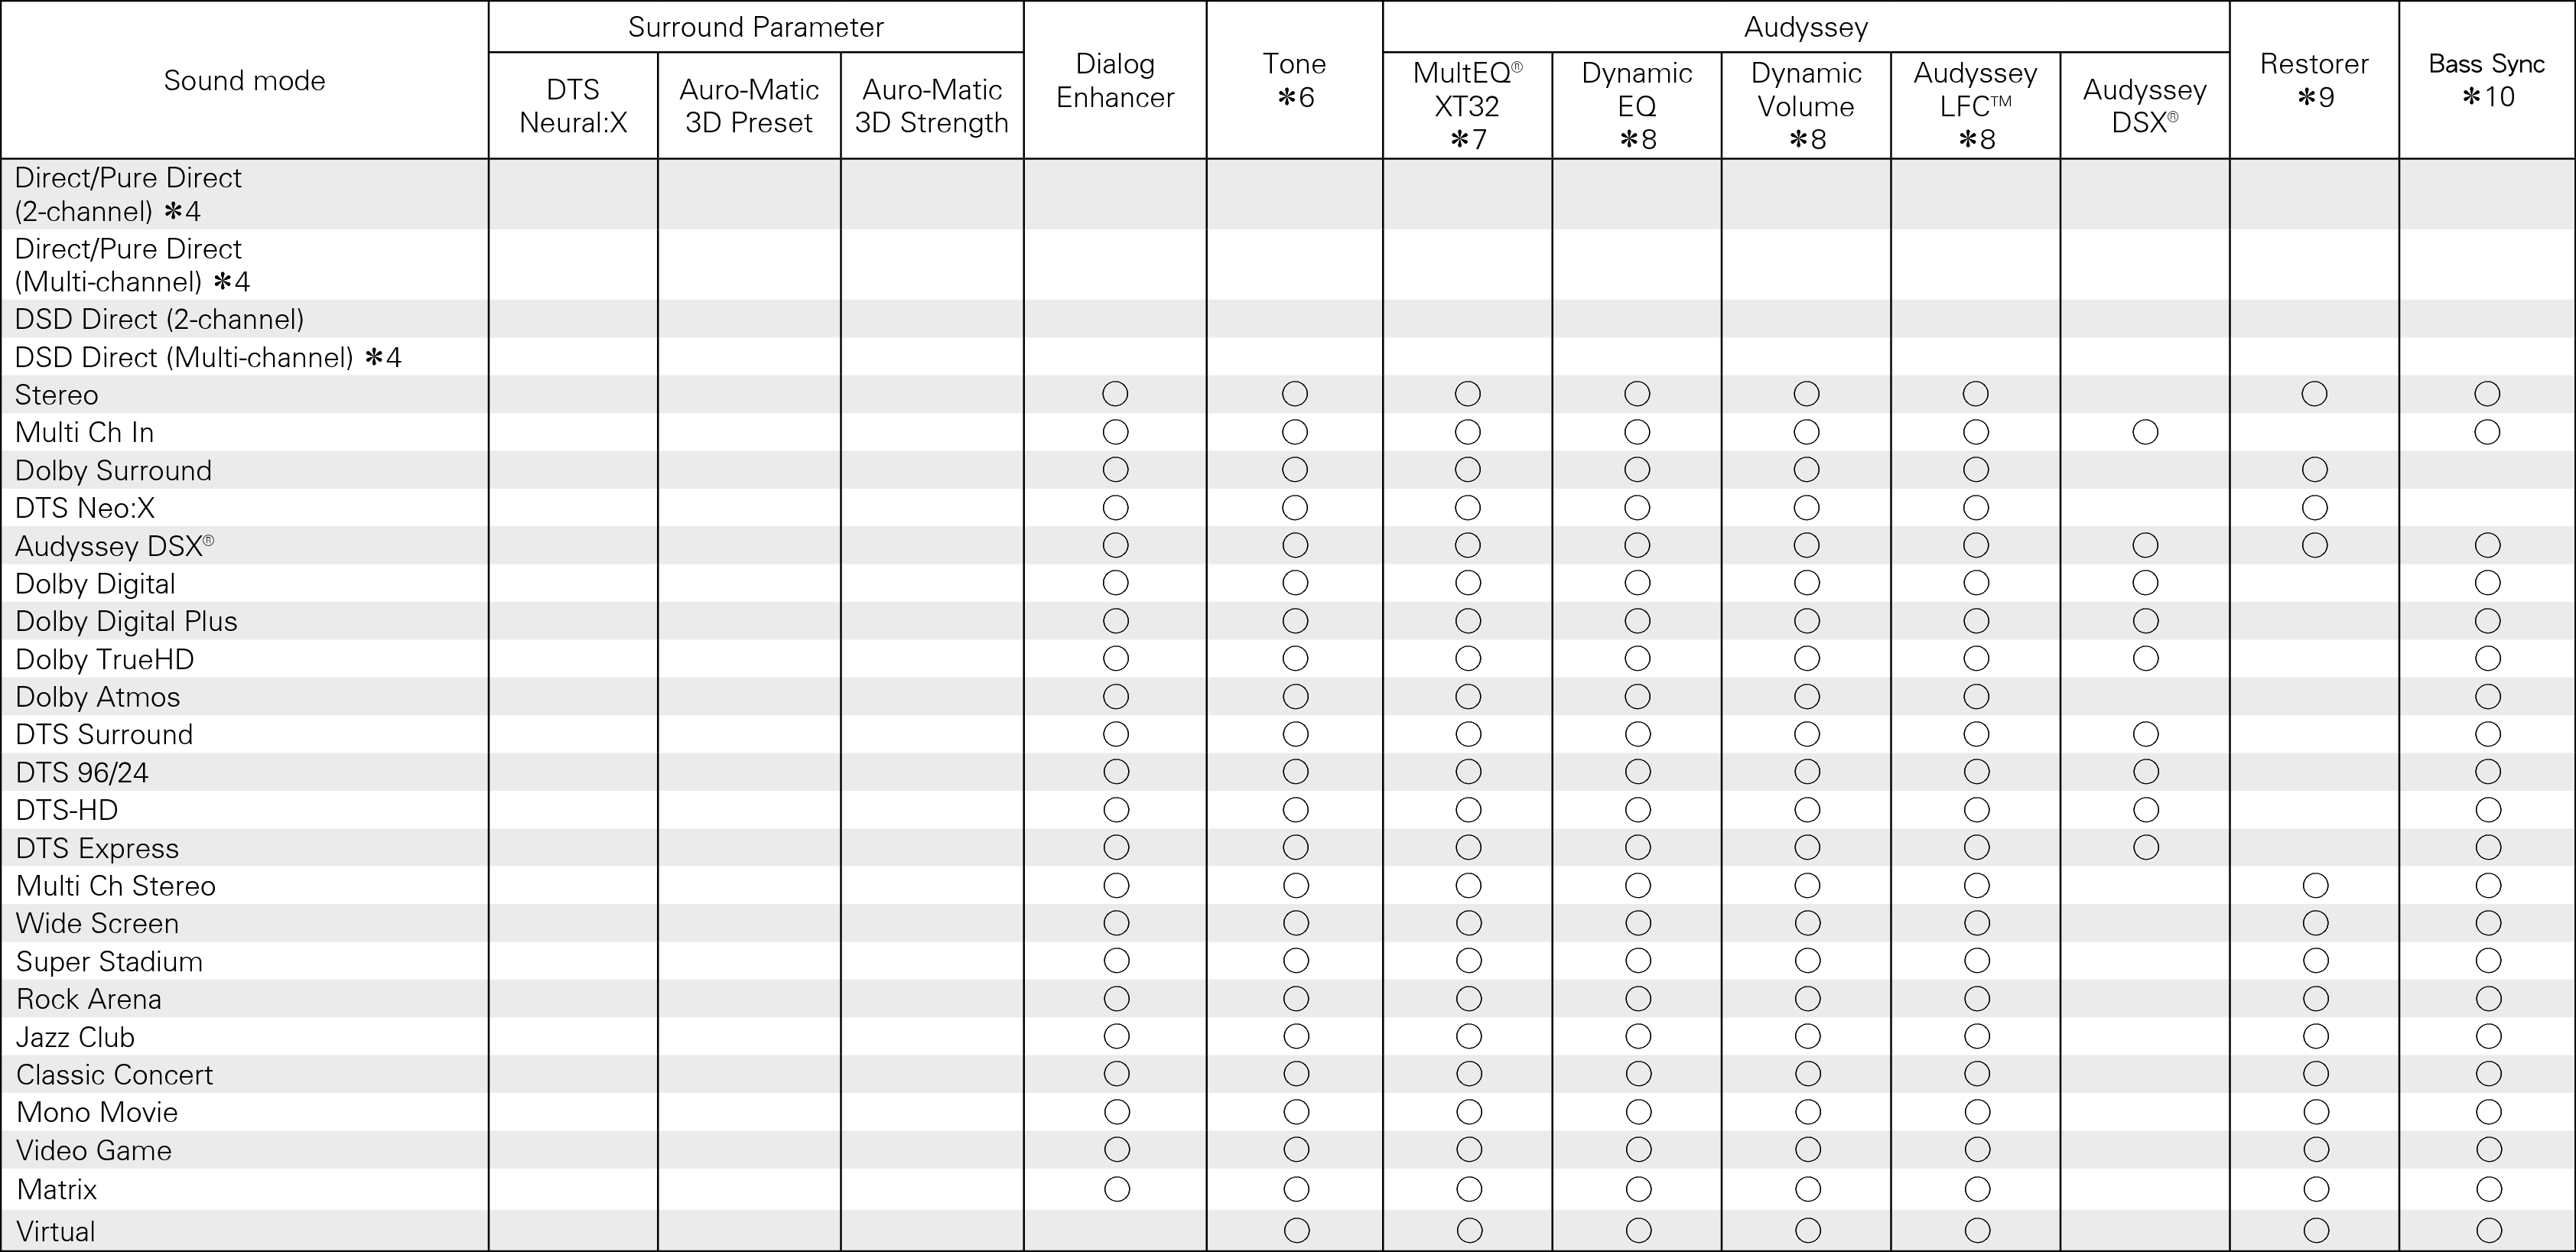2576x1252 pixels.
Task: Click the Dolby TrueHD Audyssey LFC circle
Action: (1976, 658)
